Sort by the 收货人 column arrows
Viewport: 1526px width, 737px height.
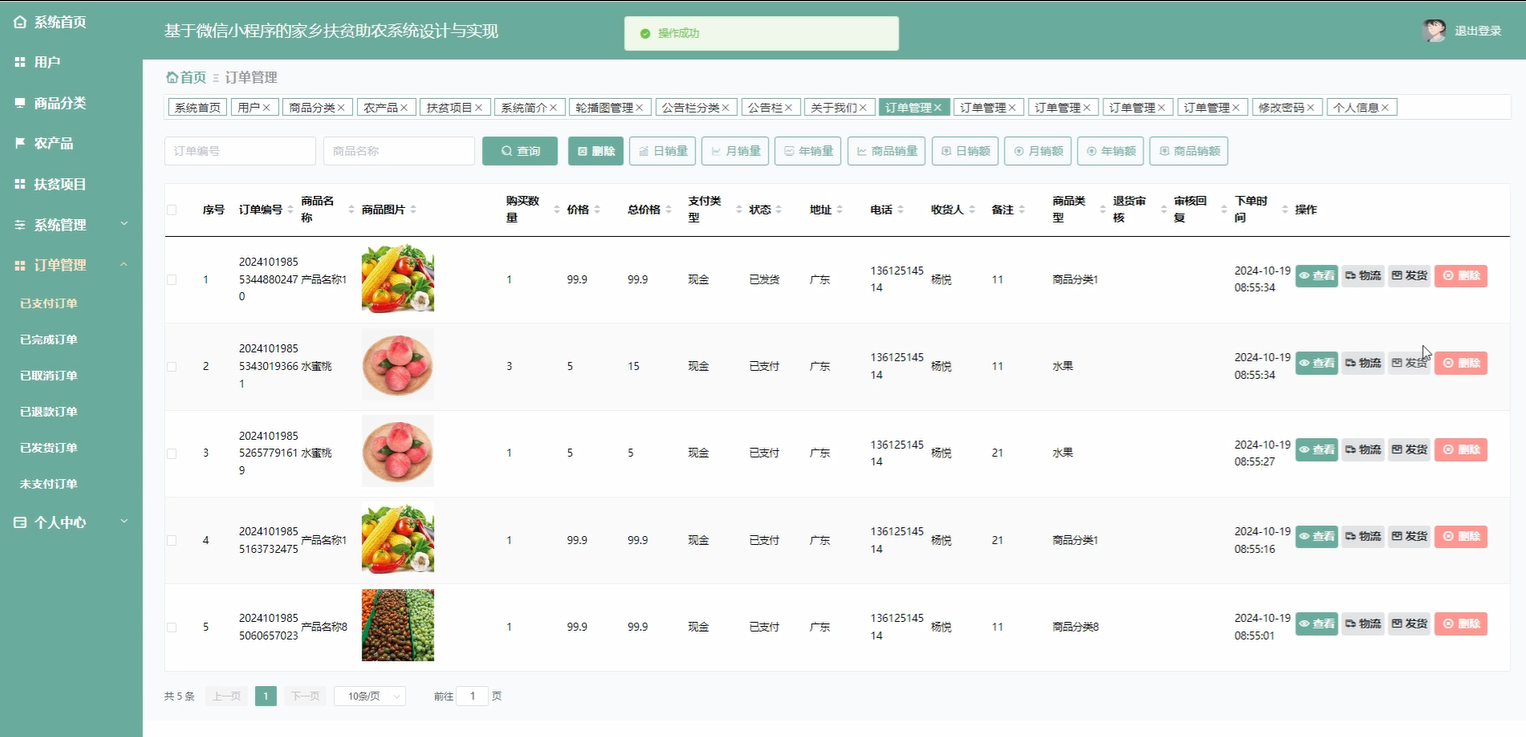[972, 210]
